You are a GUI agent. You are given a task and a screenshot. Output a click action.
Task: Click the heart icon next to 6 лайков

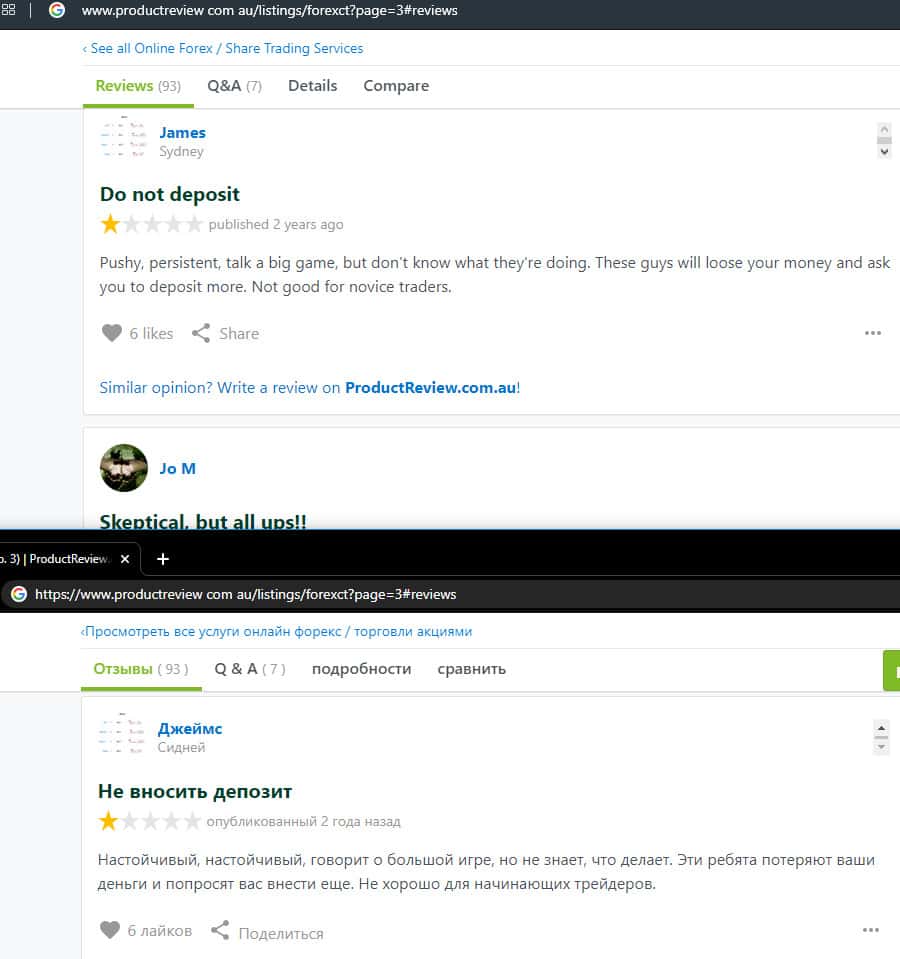(109, 930)
